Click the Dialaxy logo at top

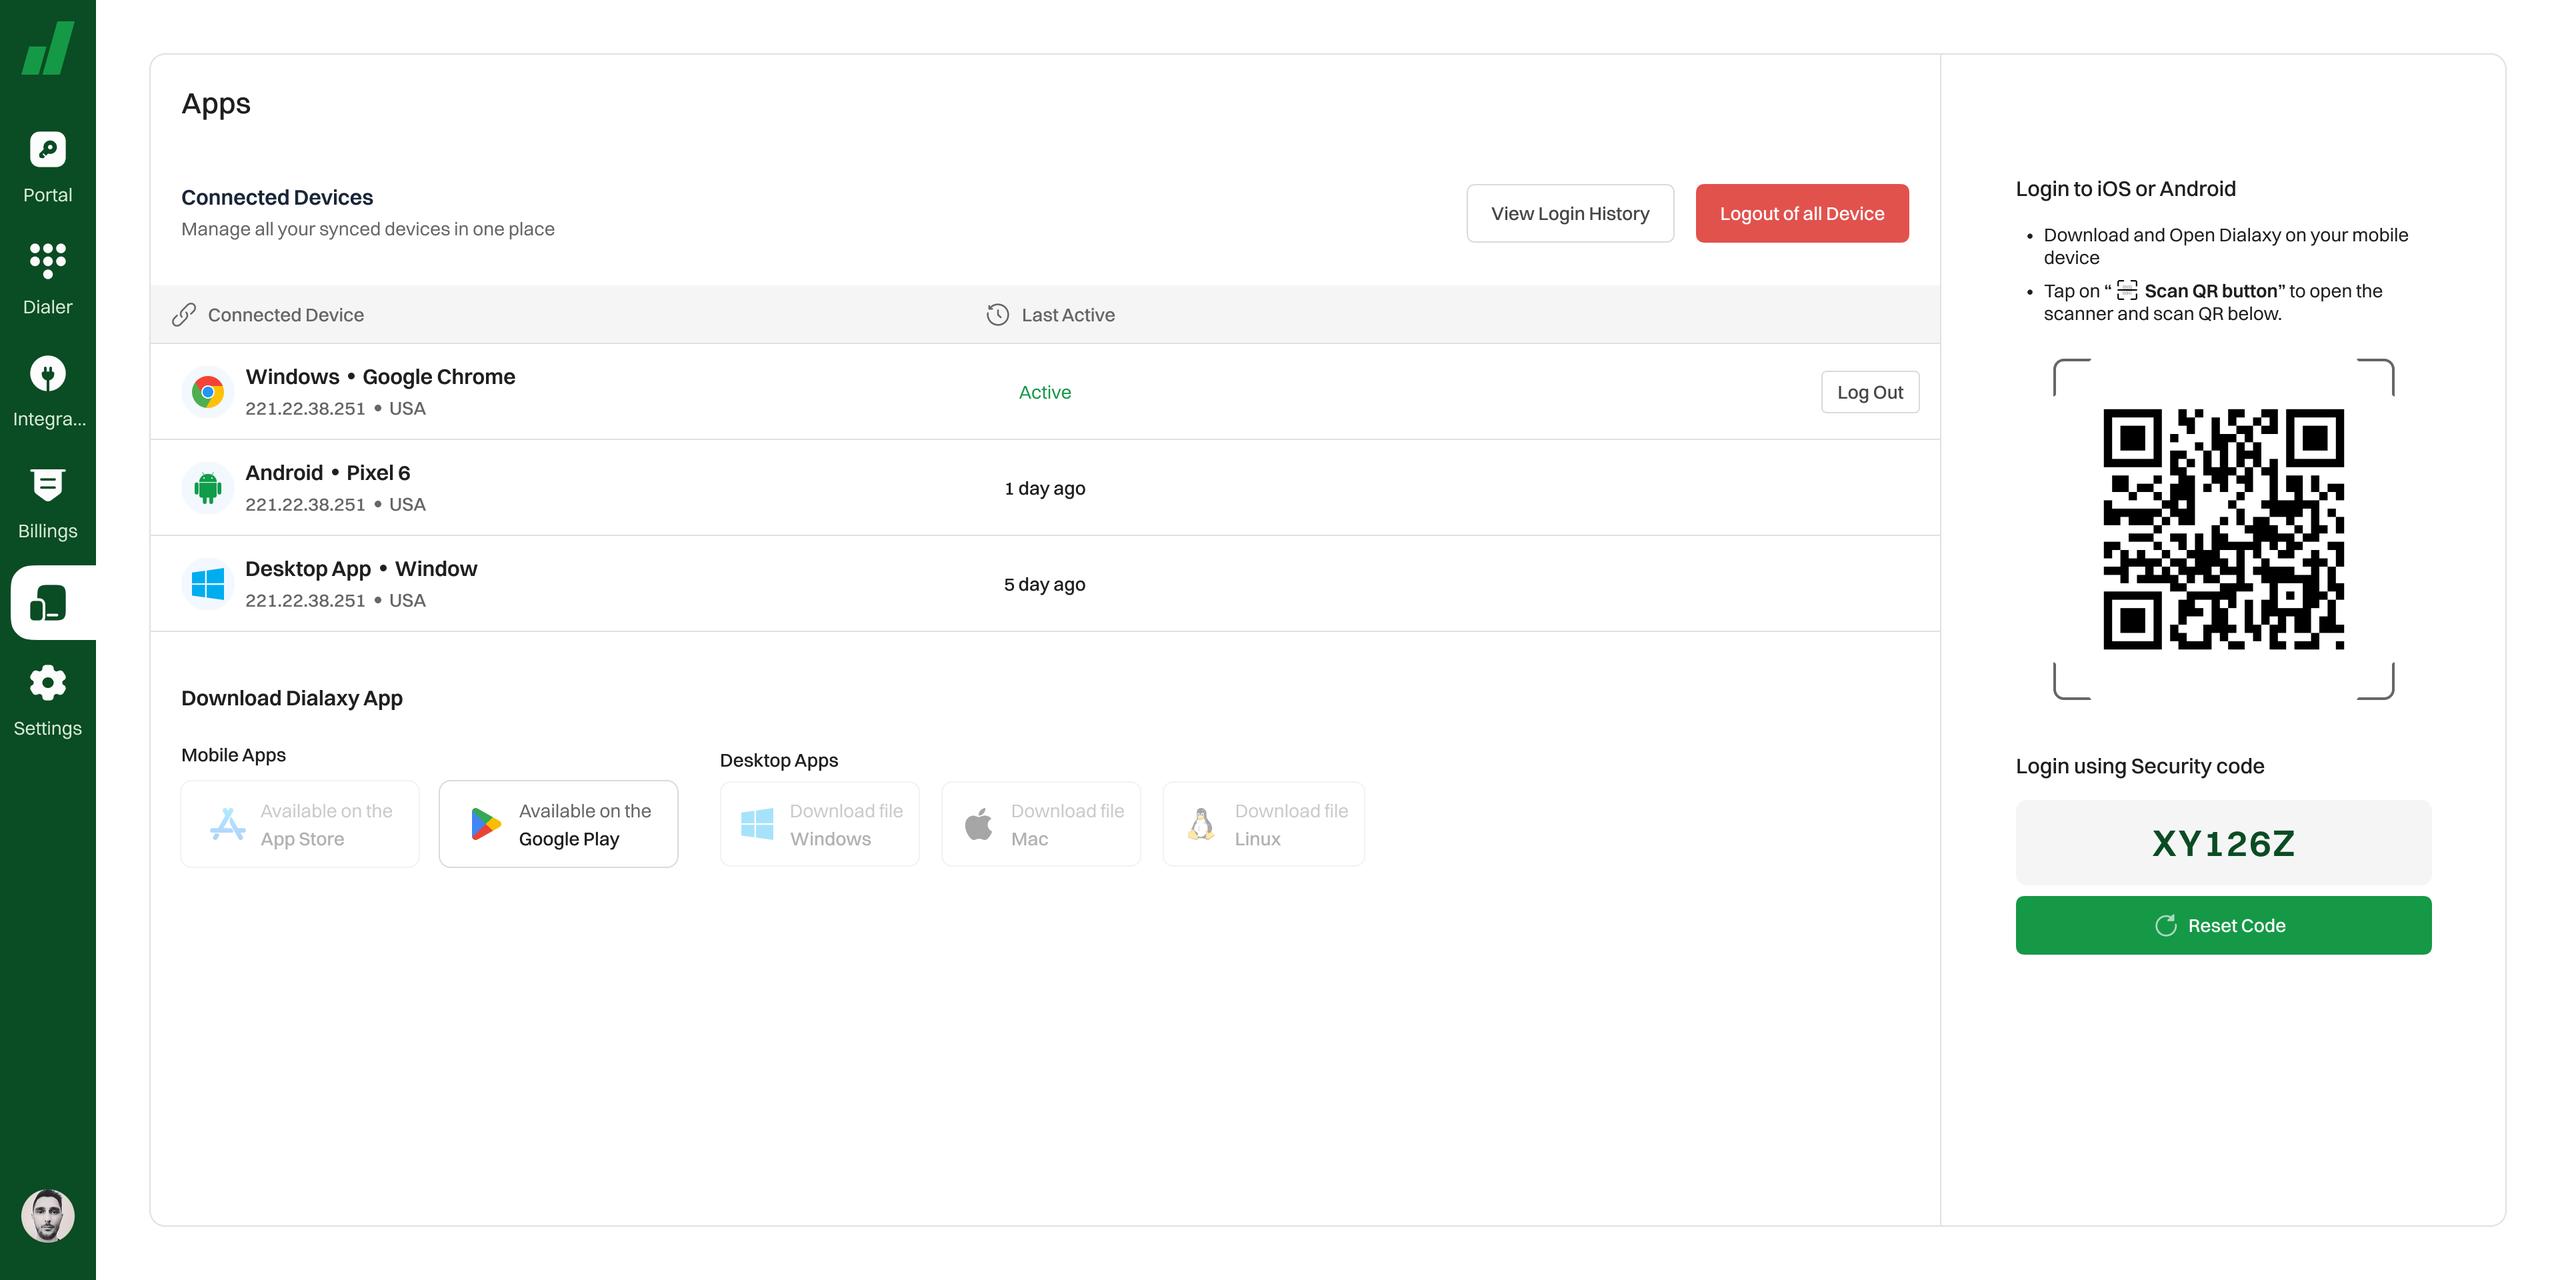click(x=47, y=48)
